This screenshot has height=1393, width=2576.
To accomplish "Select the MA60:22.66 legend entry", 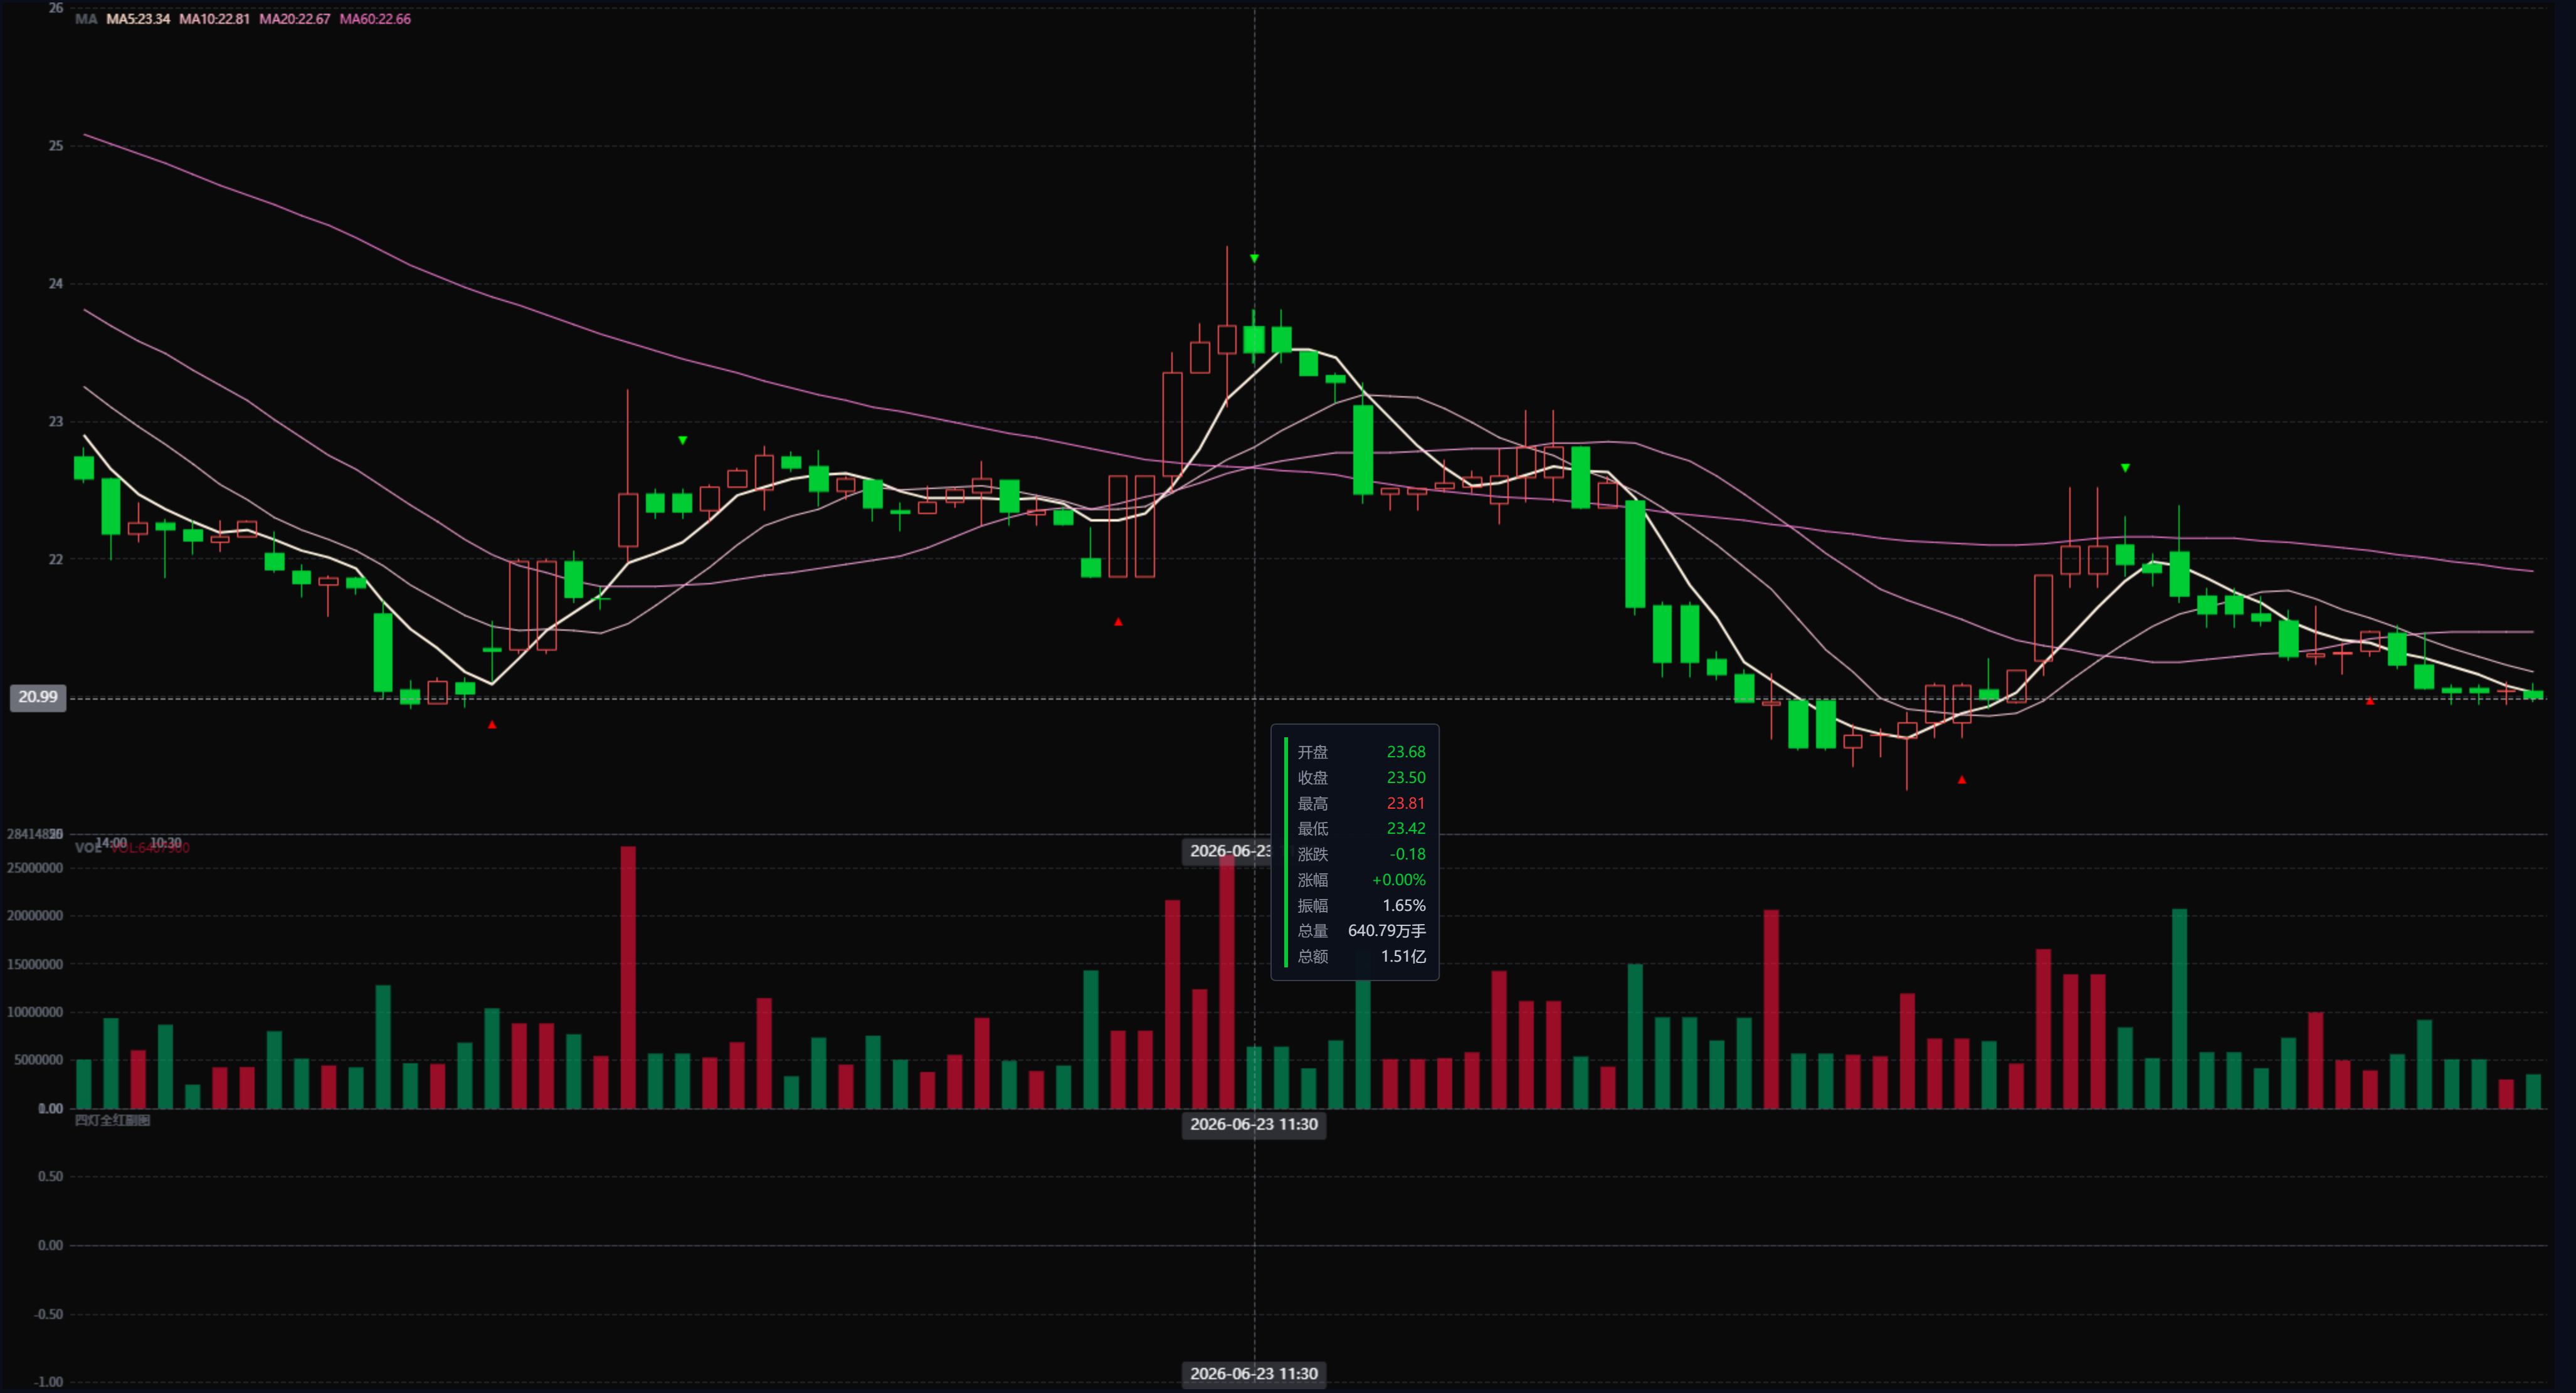I will pyautogui.click(x=375, y=19).
